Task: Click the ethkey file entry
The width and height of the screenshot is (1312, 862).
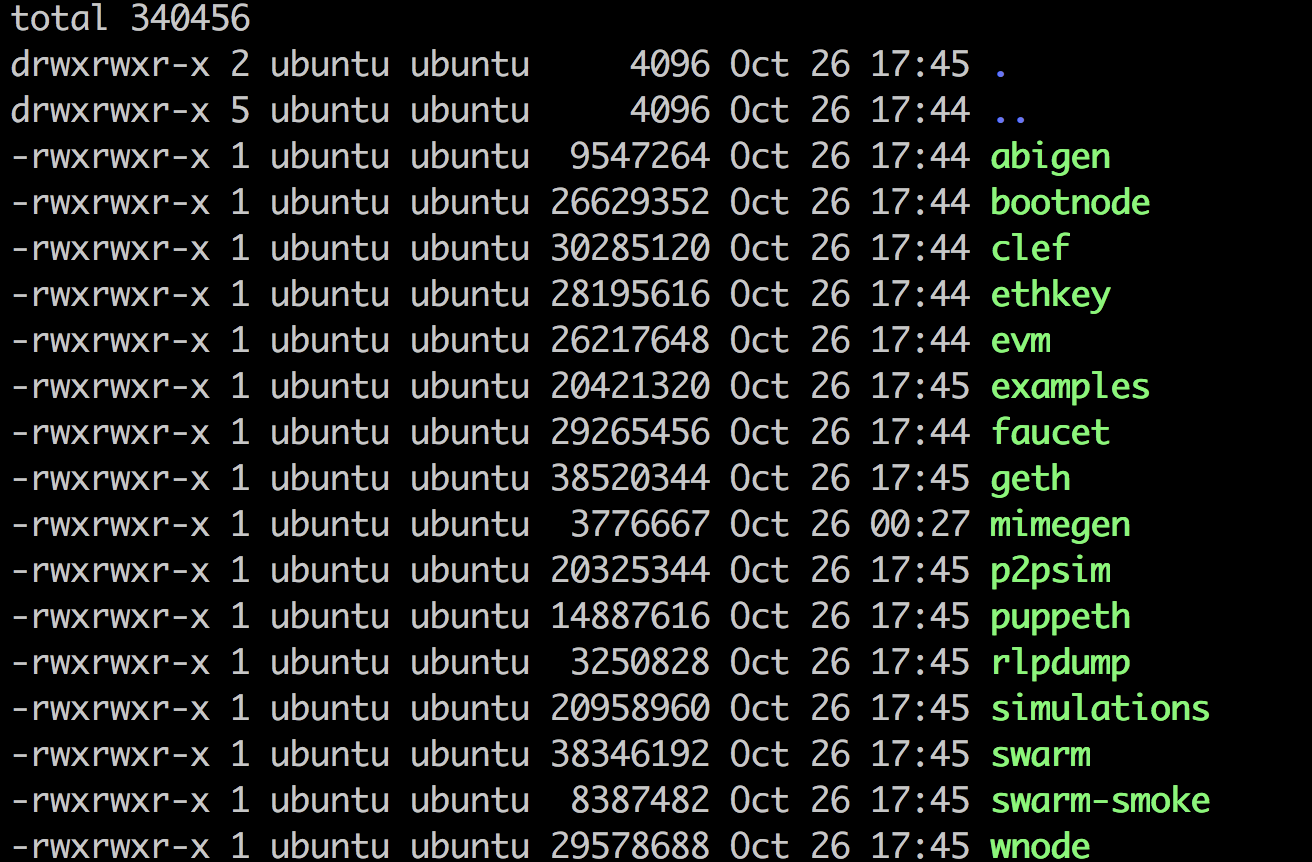Action: pyautogui.click(x=1050, y=295)
